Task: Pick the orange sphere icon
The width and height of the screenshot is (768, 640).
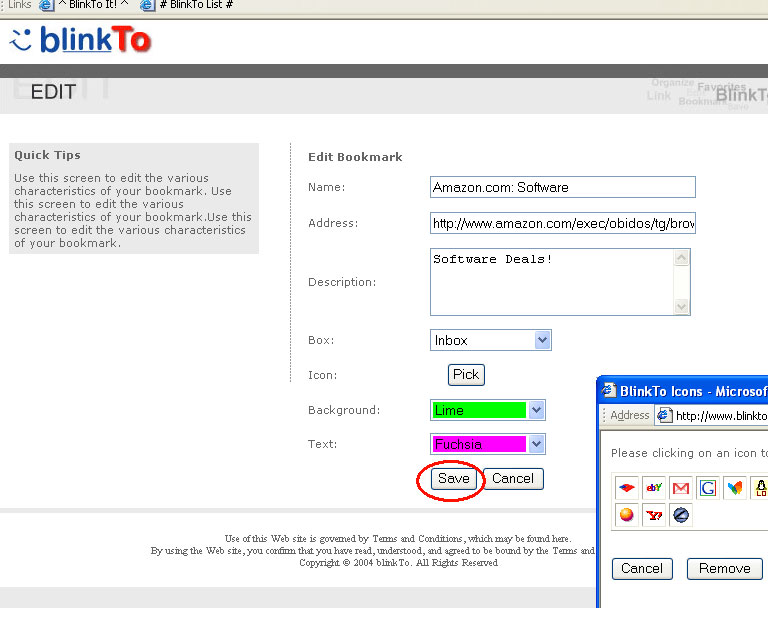Action: click(x=626, y=516)
